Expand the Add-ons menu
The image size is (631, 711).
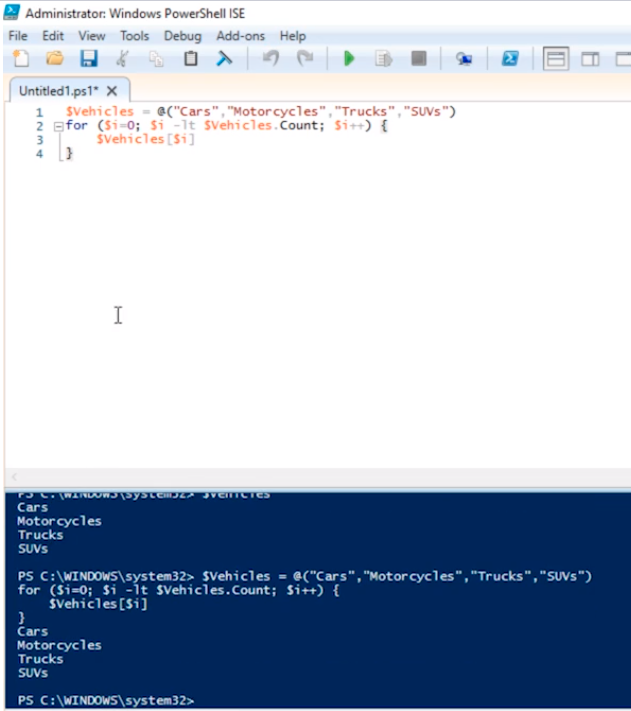pyautogui.click(x=240, y=36)
